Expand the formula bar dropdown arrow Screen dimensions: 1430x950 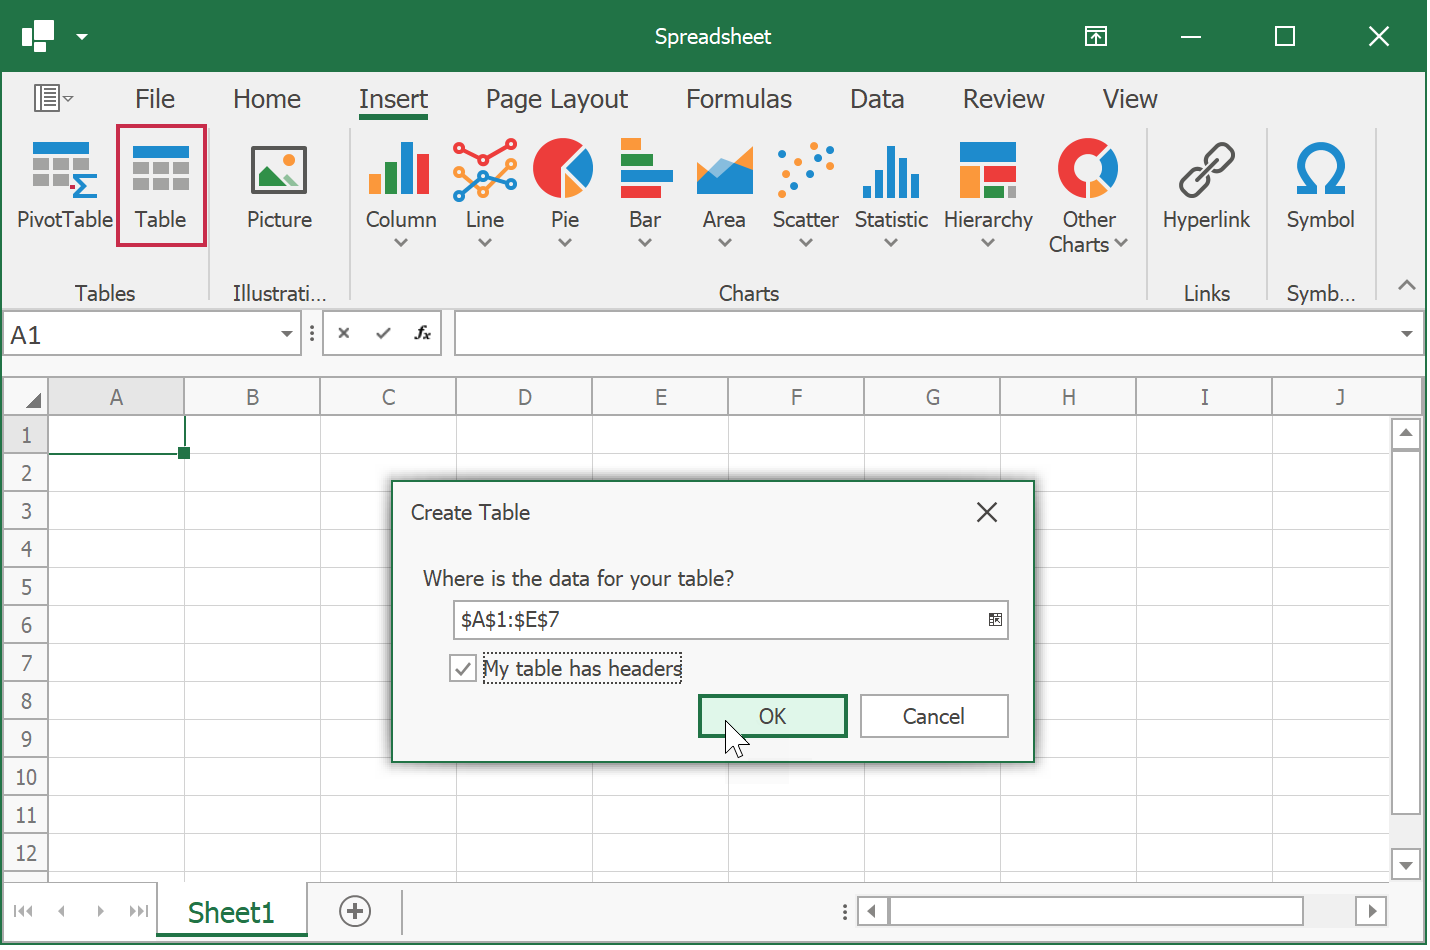tap(1406, 334)
